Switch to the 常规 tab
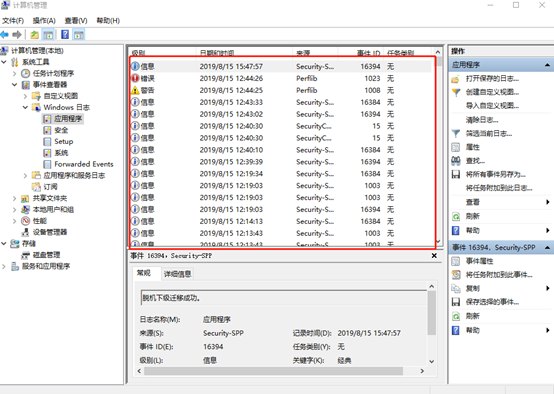Viewport: 554px width, 394px height. [144, 273]
